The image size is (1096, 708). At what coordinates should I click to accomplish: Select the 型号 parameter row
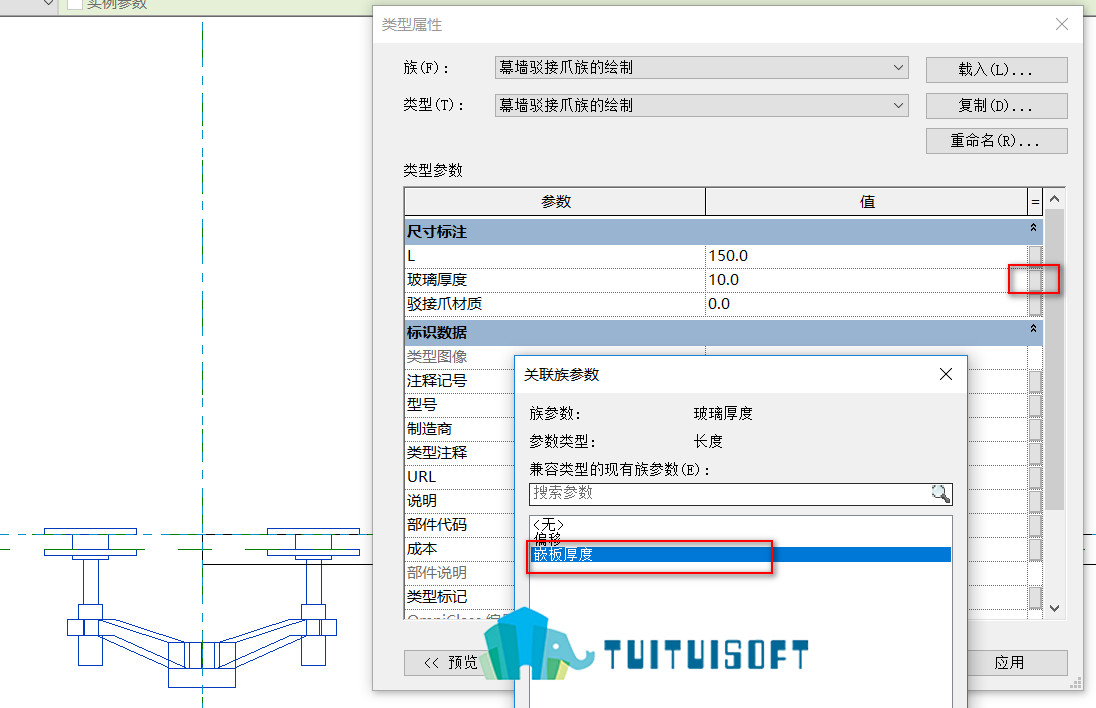tap(459, 405)
